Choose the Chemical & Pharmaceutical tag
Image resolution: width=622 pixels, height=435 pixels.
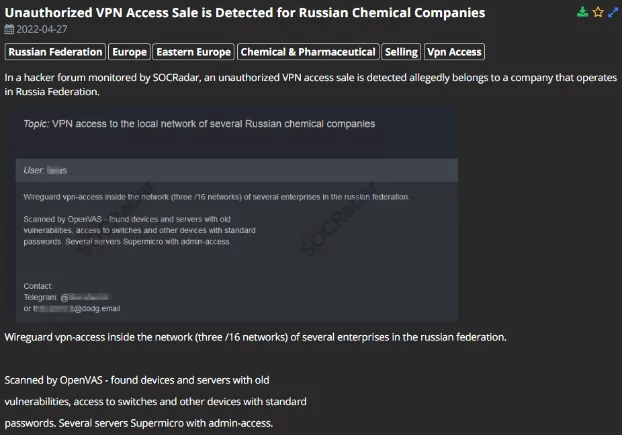308,52
